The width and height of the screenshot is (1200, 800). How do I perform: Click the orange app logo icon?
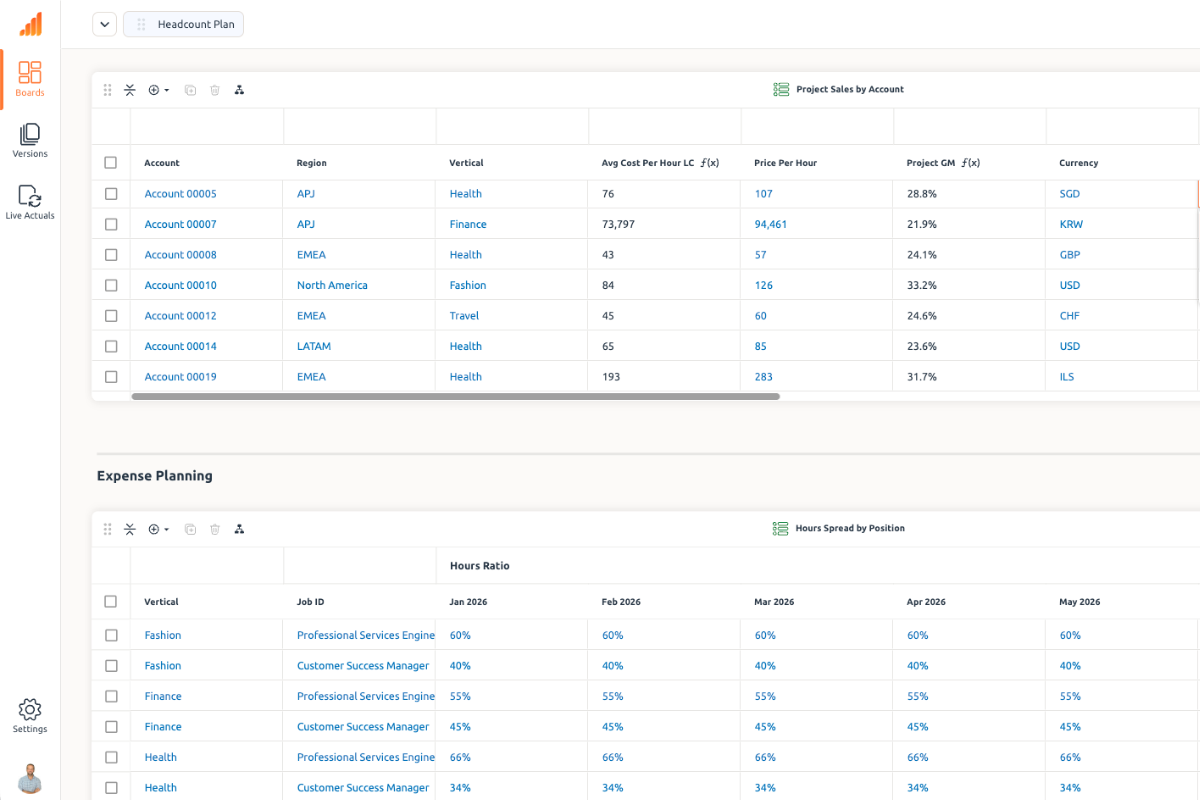30,24
